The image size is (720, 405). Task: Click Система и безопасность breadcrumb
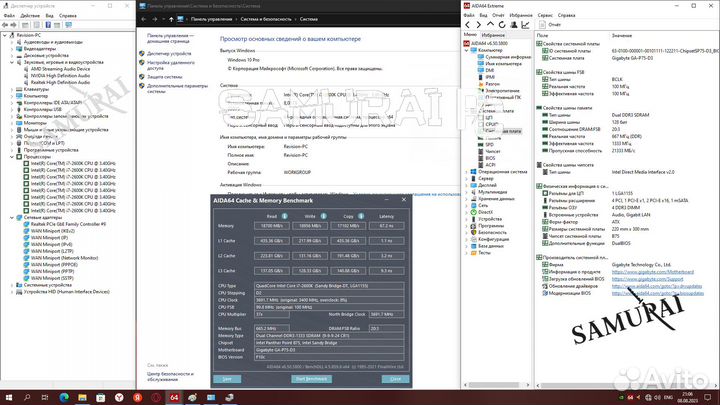[266, 19]
